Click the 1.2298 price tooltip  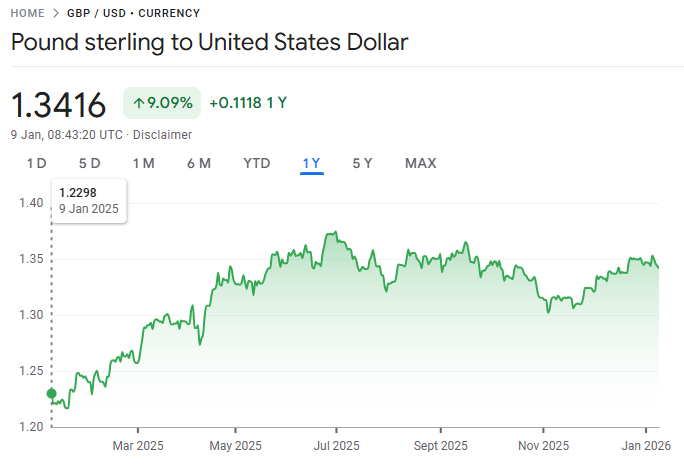[x=89, y=200]
